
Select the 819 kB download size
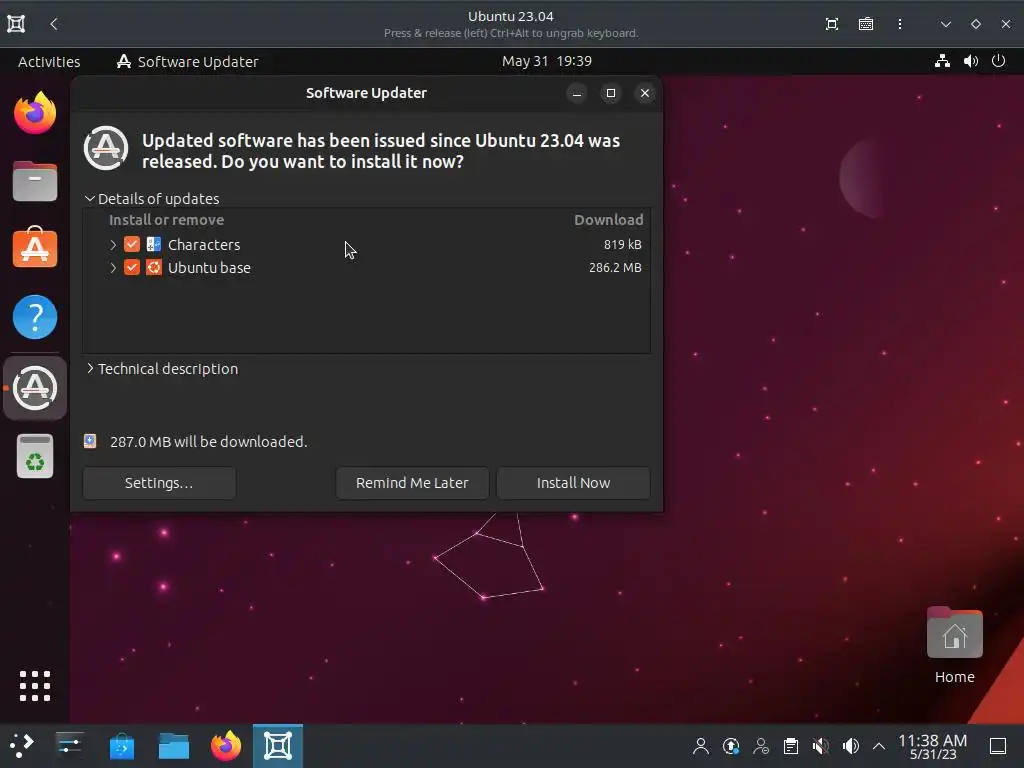point(622,244)
